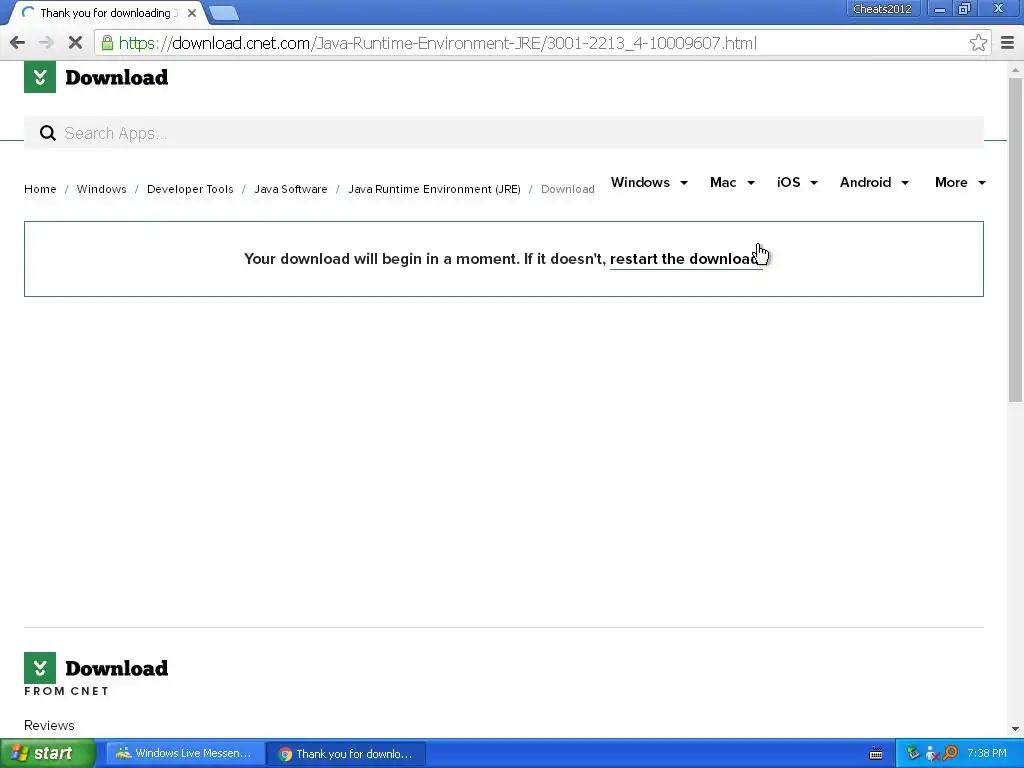Open the Windows breadcrumb link
The image size is (1024, 768).
pyautogui.click(x=101, y=189)
